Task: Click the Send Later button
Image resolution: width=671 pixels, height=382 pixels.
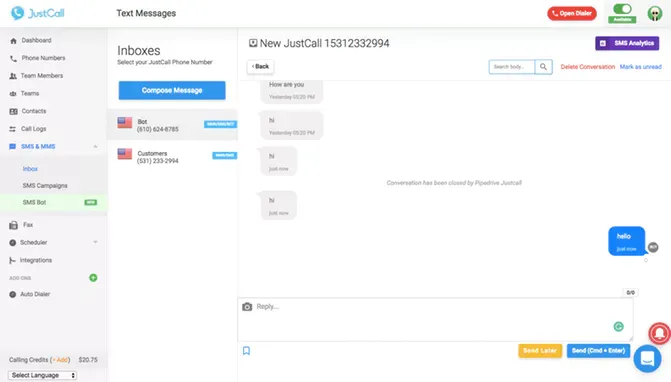Action: pos(540,351)
